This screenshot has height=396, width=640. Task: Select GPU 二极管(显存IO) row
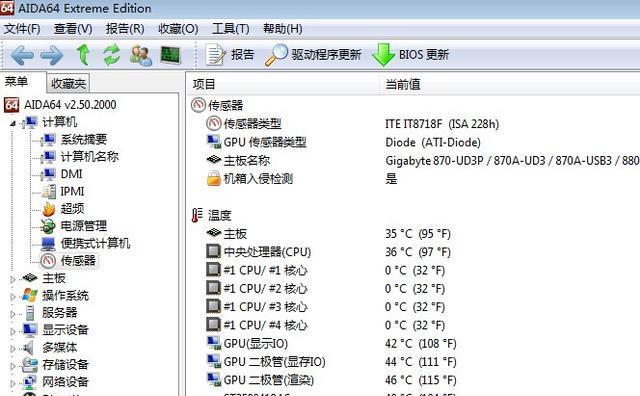(414, 362)
